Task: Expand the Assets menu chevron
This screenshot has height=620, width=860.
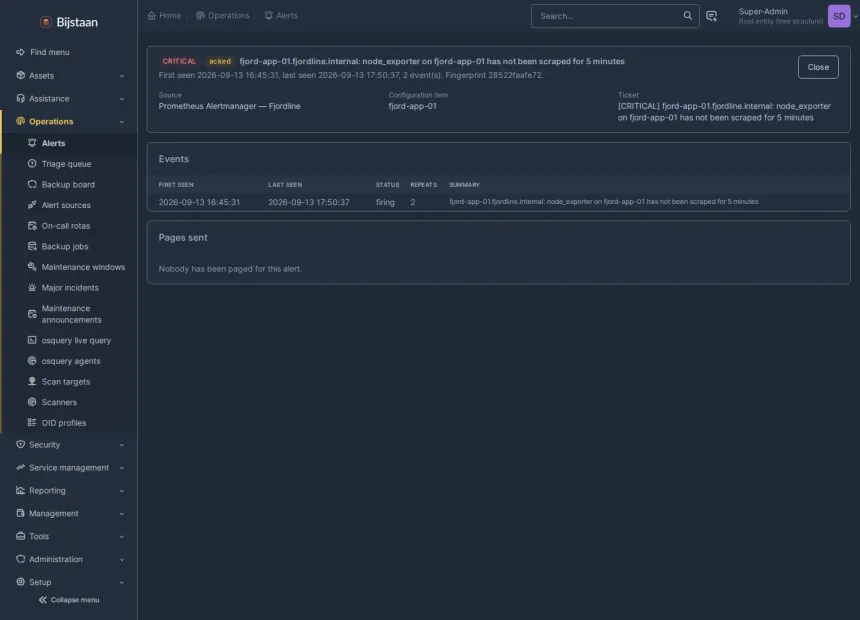Action: click(x=122, y=76)
